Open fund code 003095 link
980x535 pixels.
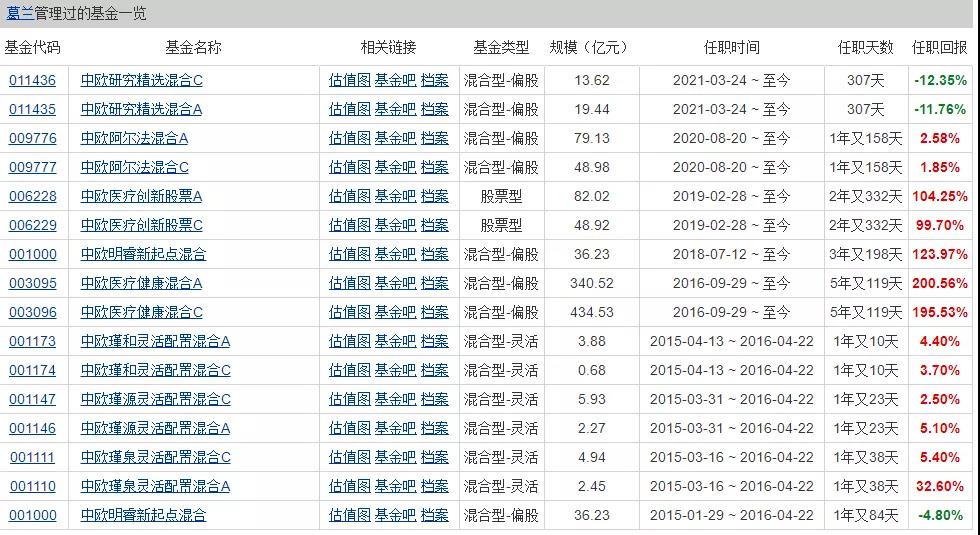(x=32, y=283)
